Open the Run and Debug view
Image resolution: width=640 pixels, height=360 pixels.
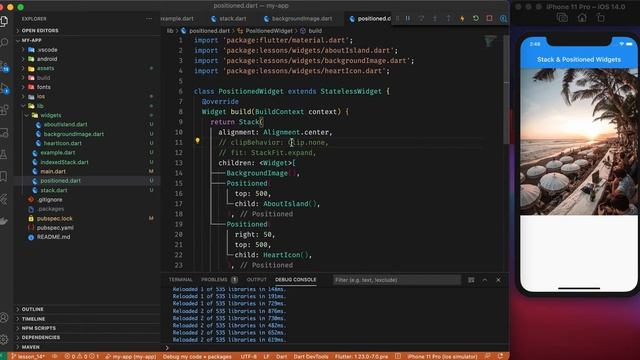click(x=4, y=88)
